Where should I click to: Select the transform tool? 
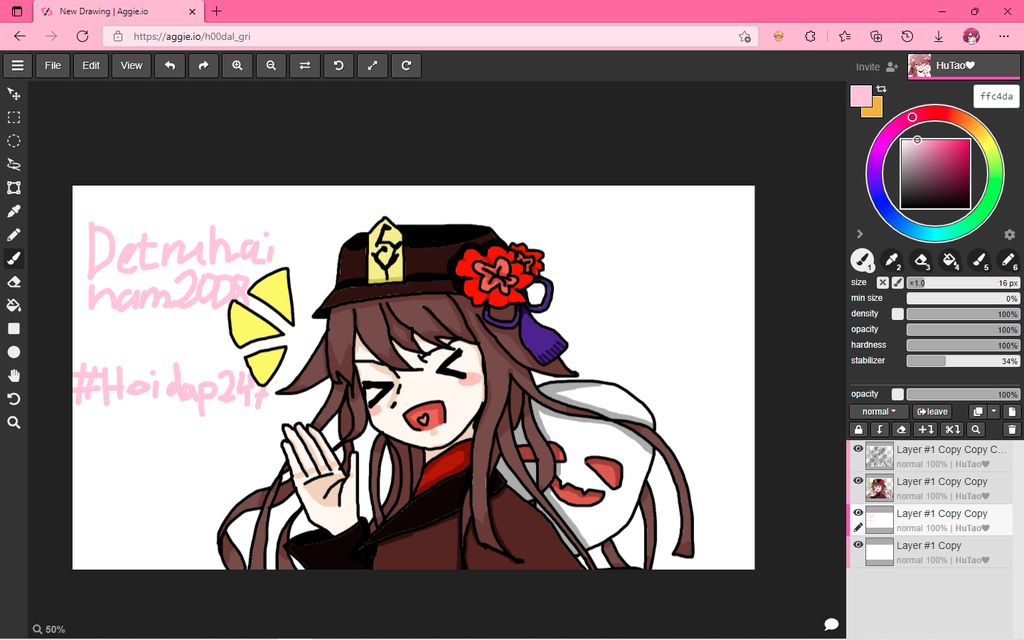(14, 188)
